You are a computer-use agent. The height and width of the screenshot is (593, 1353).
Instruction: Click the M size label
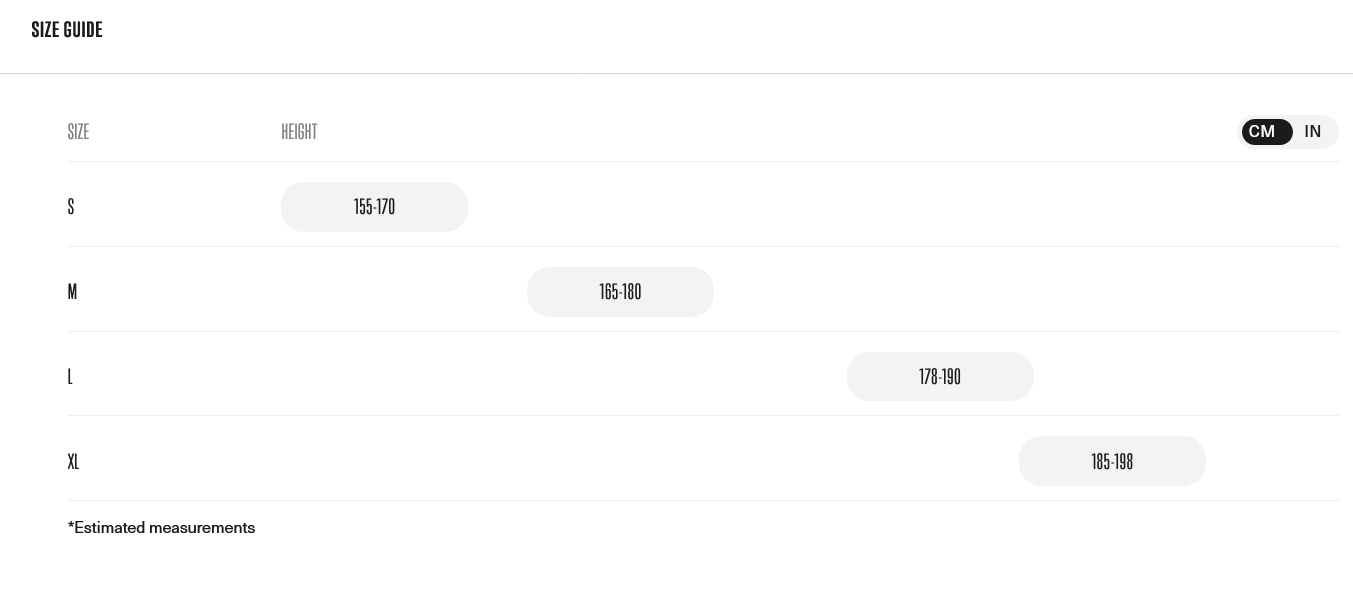point(72,292)
